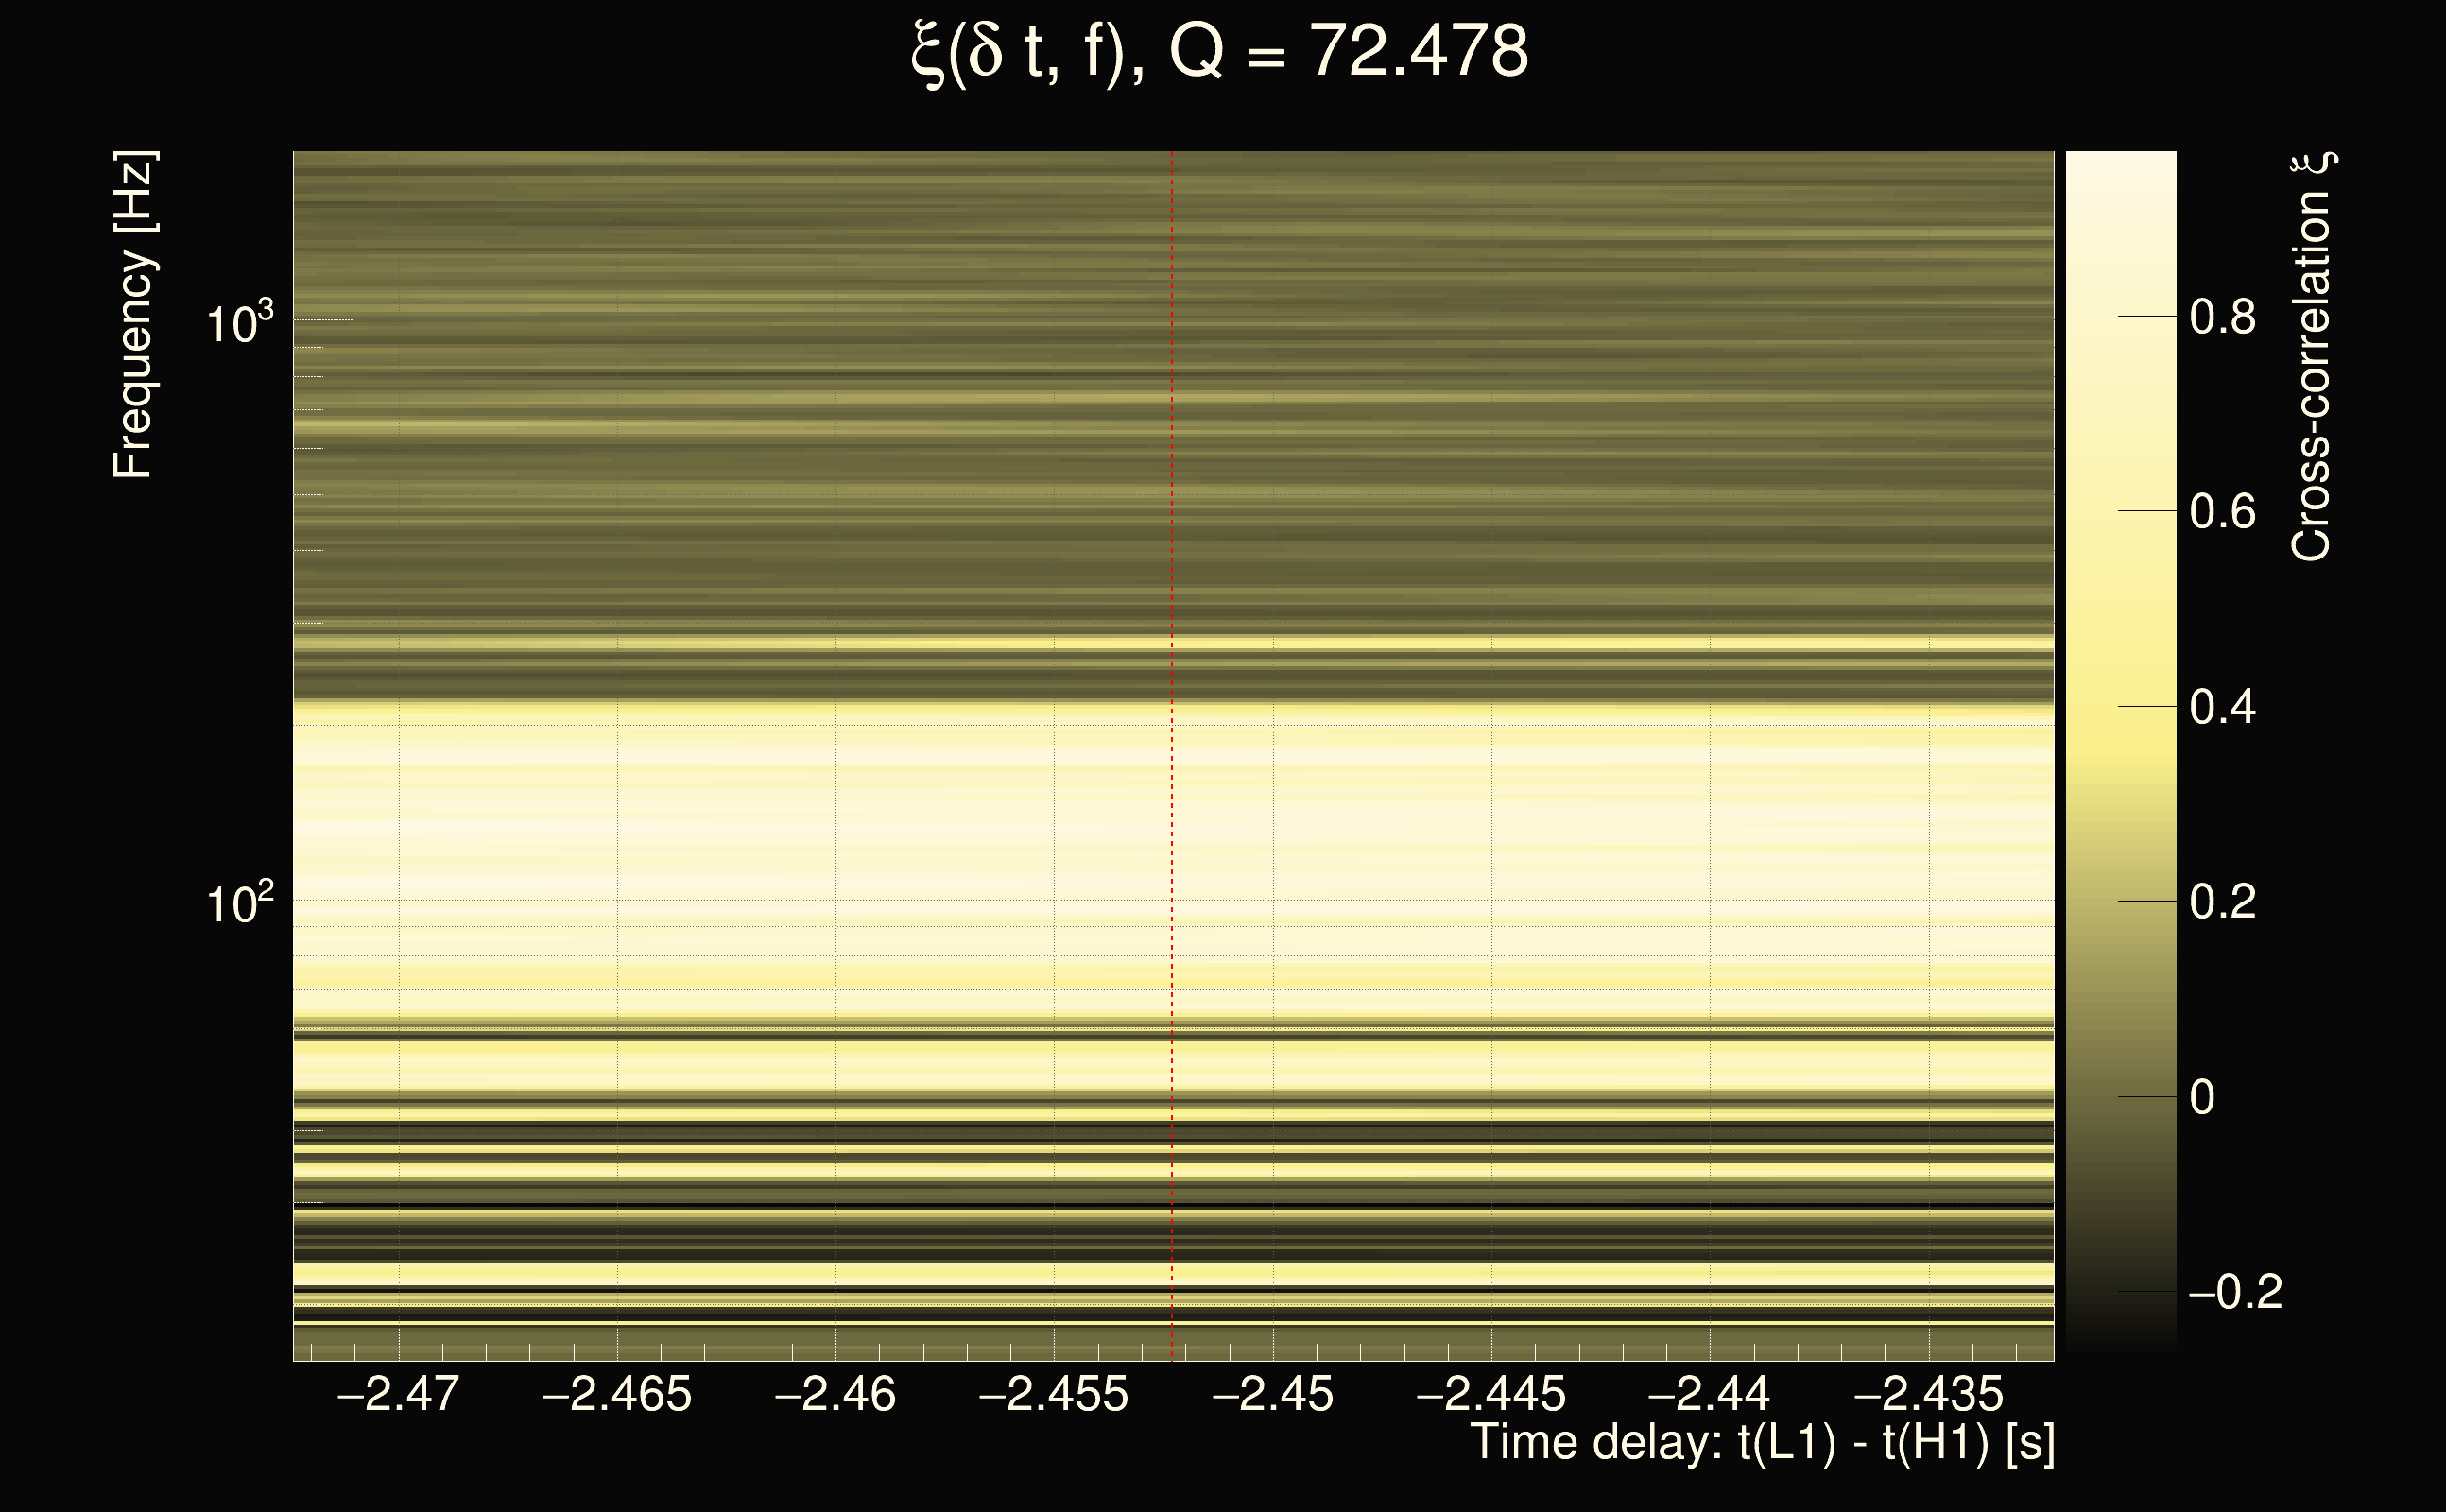Screen dimensions: 2446x1512
Task: Click the -2.465 time delay tick label
Action: click(616, 1394)
